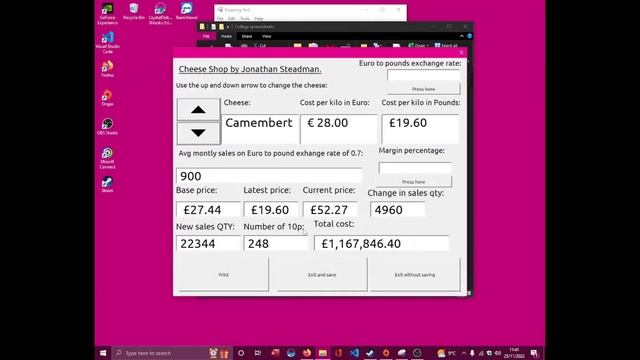Show hidden system tray icons

(464, 353)
